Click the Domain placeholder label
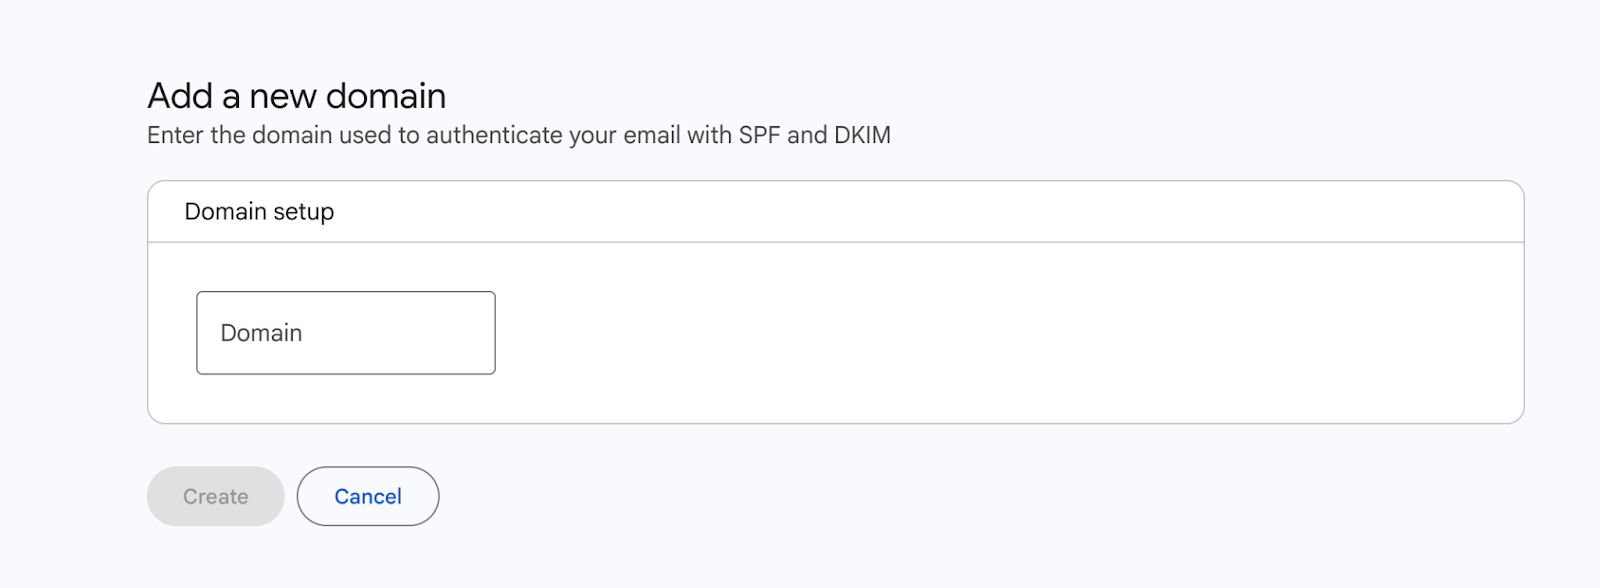1600x588 pixels. click(260, 332)
